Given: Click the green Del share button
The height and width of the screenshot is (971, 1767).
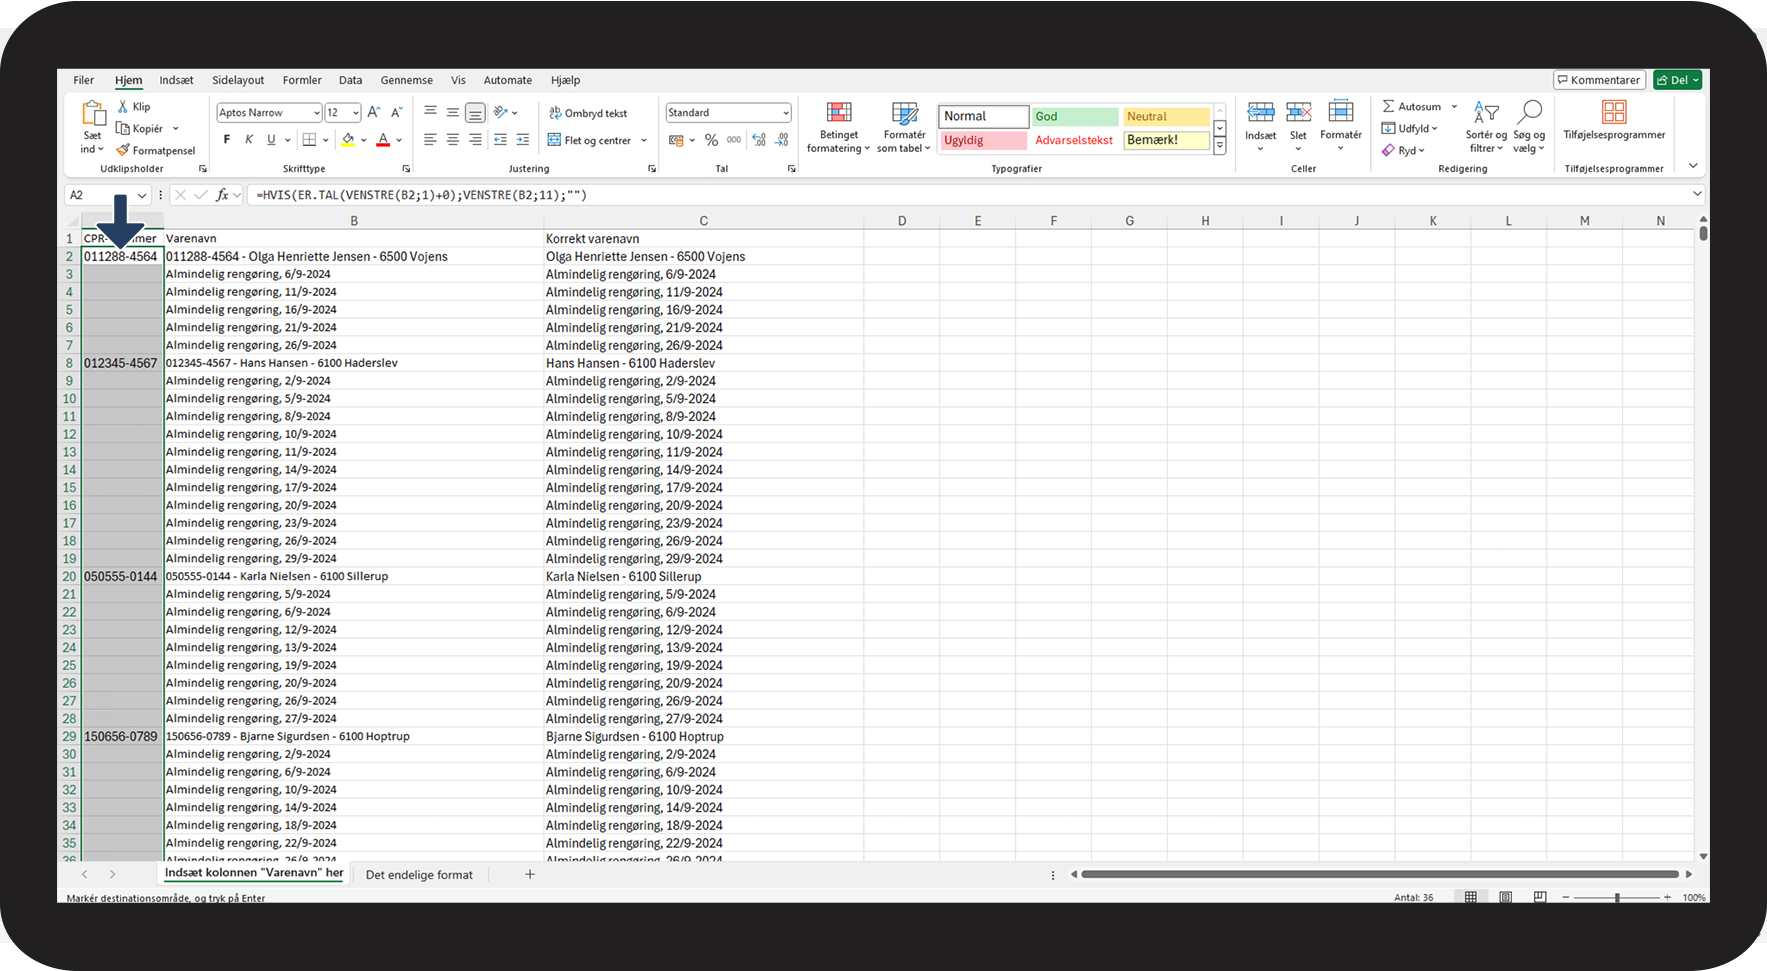Looking at the screenshot, I should [x=1676, y=80].
